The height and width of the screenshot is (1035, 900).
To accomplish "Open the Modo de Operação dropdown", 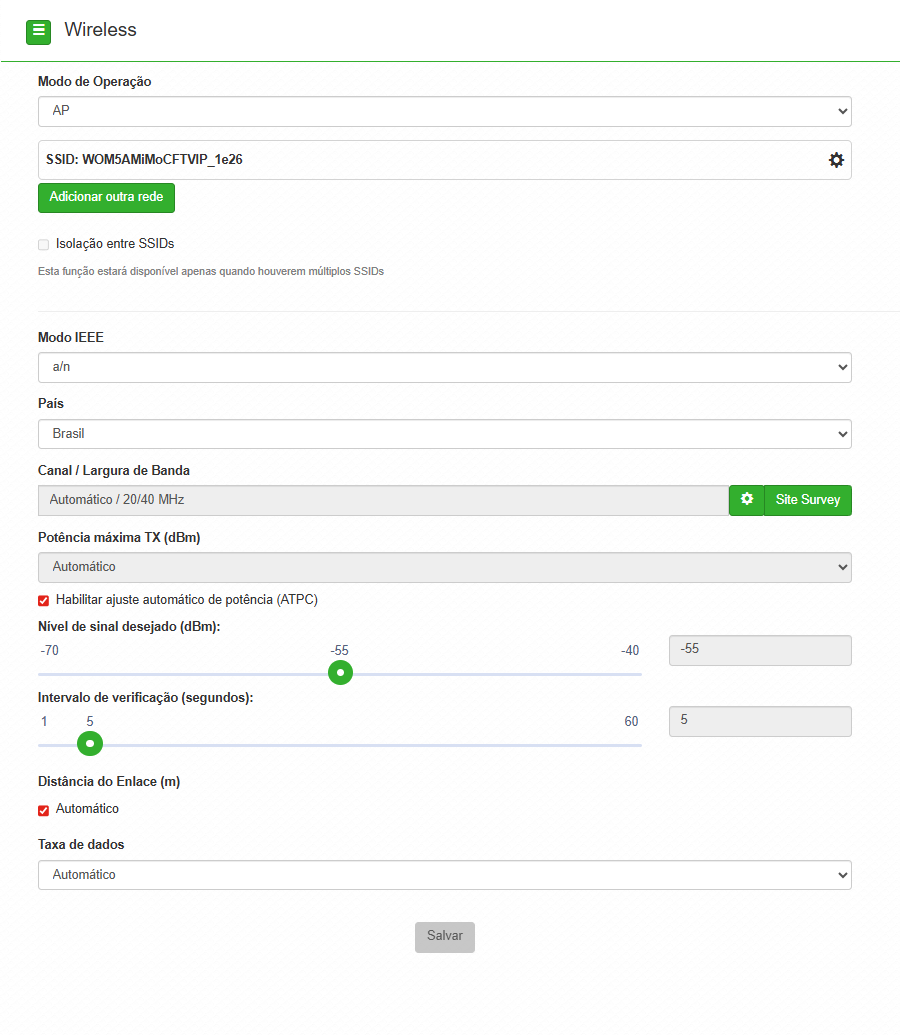I will (x=444, y=112).
